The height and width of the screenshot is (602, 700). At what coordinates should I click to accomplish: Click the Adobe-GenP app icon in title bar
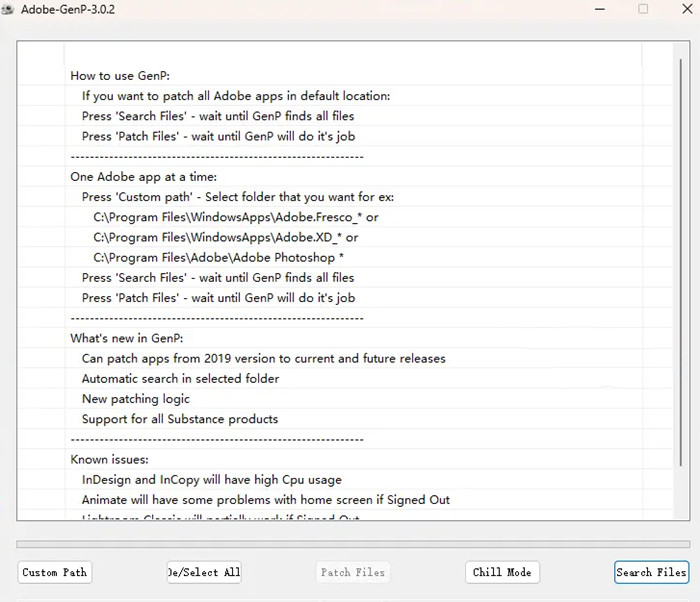click(x=7, y=9)
